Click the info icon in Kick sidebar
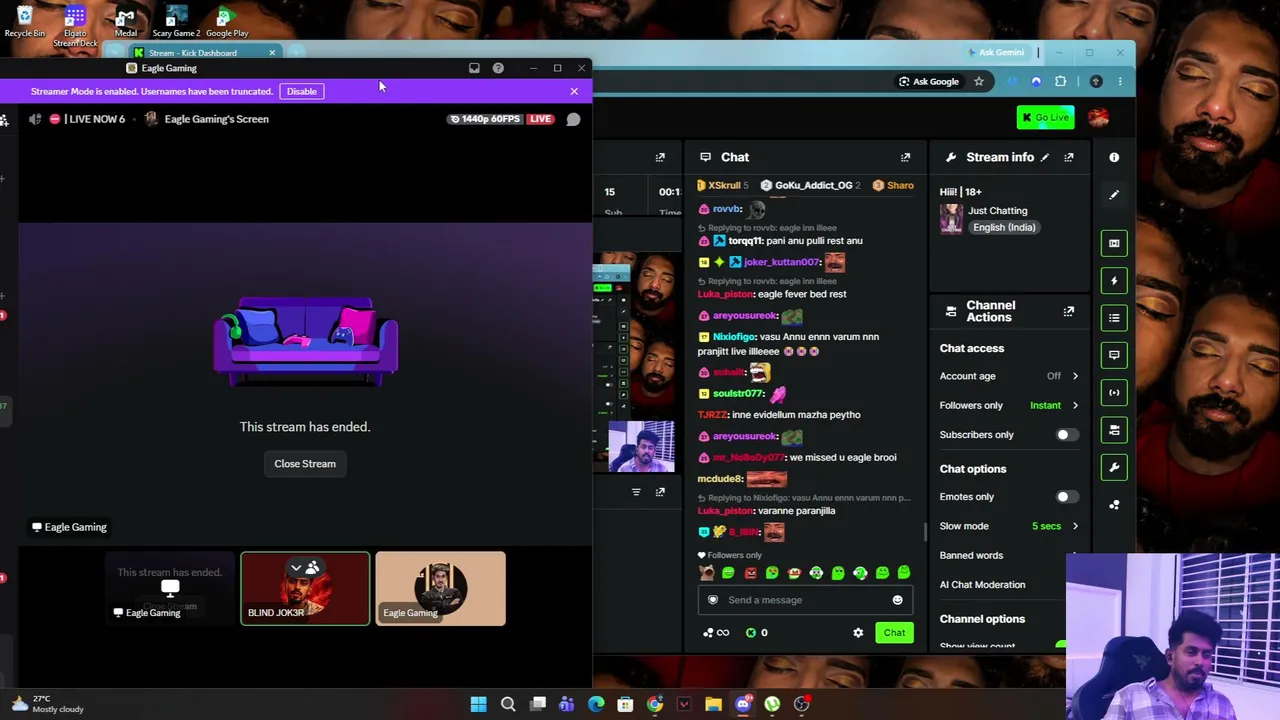This screenshot has width=1280, height=720. (x=1114, y=157)
